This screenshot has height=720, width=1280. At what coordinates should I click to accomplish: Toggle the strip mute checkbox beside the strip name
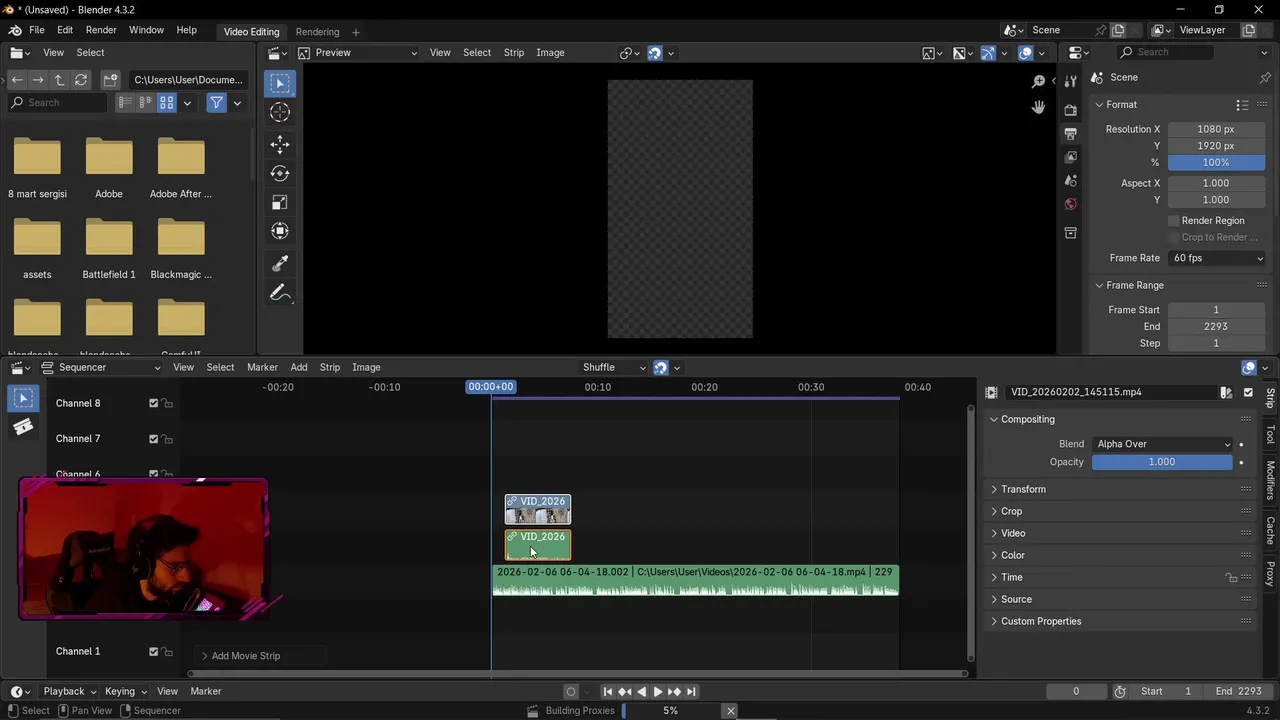pos(1248,392)
